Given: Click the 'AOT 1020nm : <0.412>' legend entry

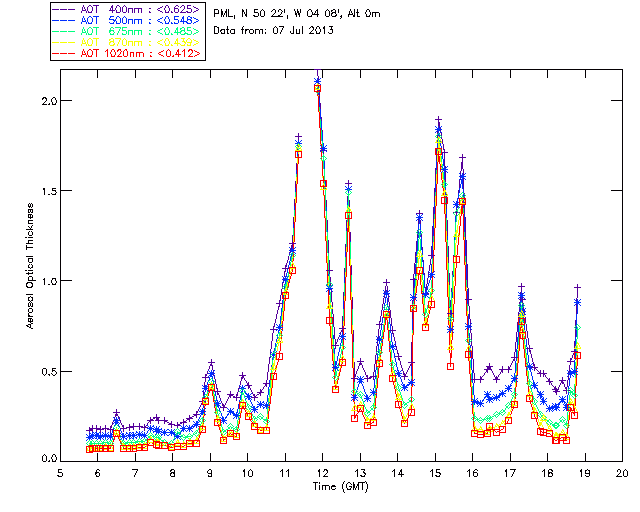Looking at the screenshot, I should point(127,53).
